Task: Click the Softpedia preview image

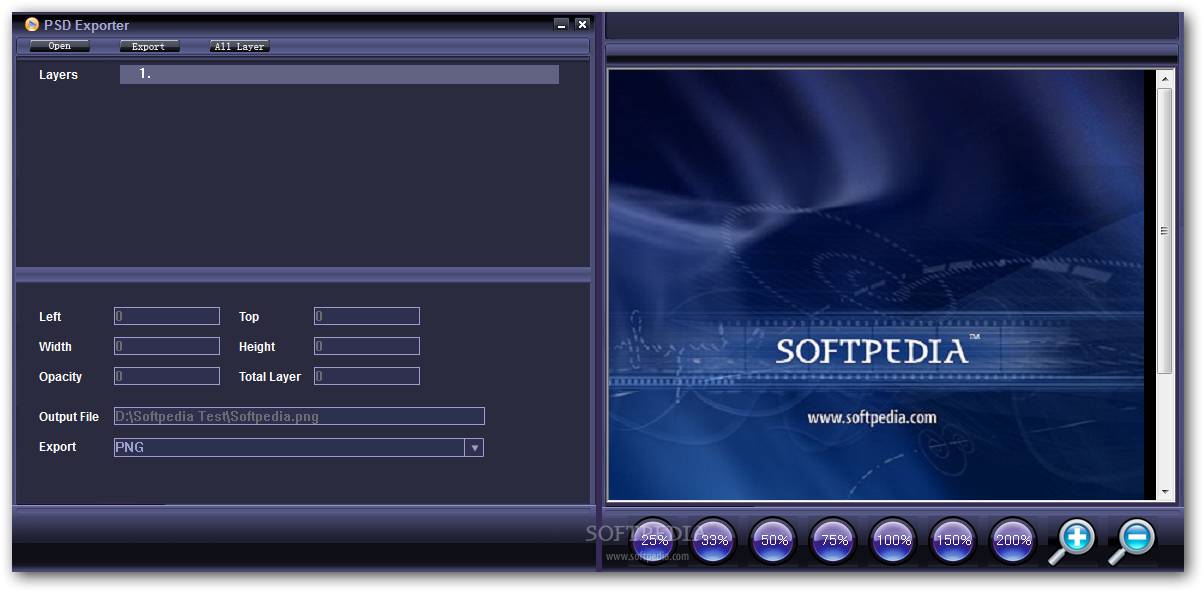Action: [877, 284]
